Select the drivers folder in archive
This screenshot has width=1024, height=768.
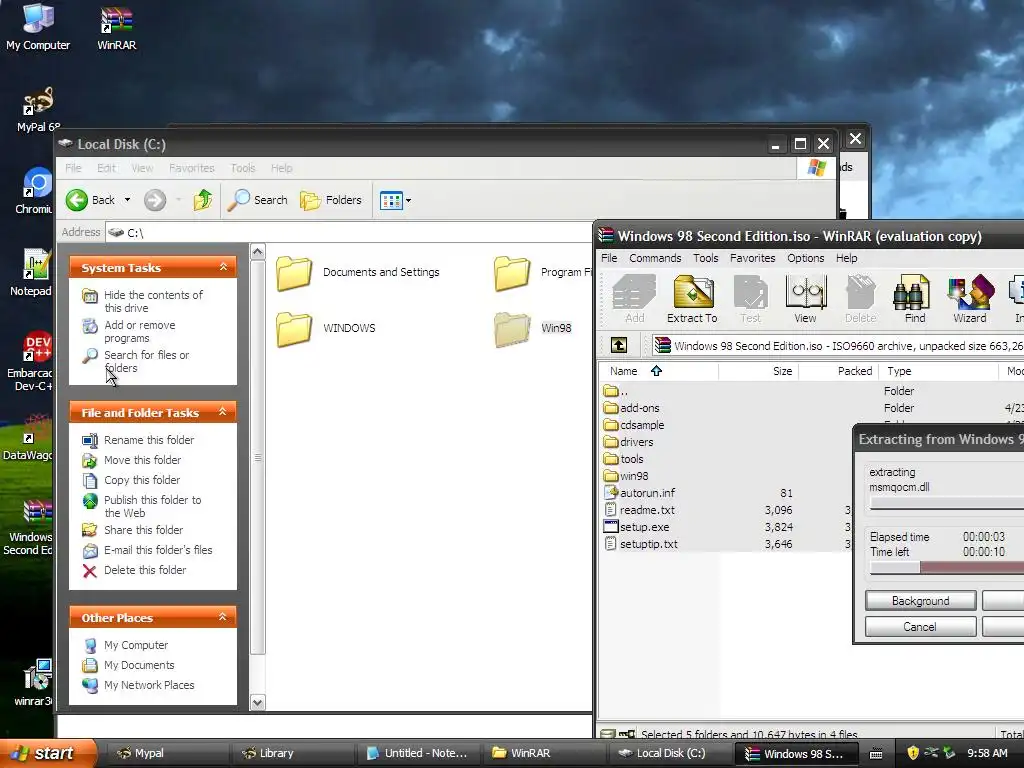(x=629, y=442)
